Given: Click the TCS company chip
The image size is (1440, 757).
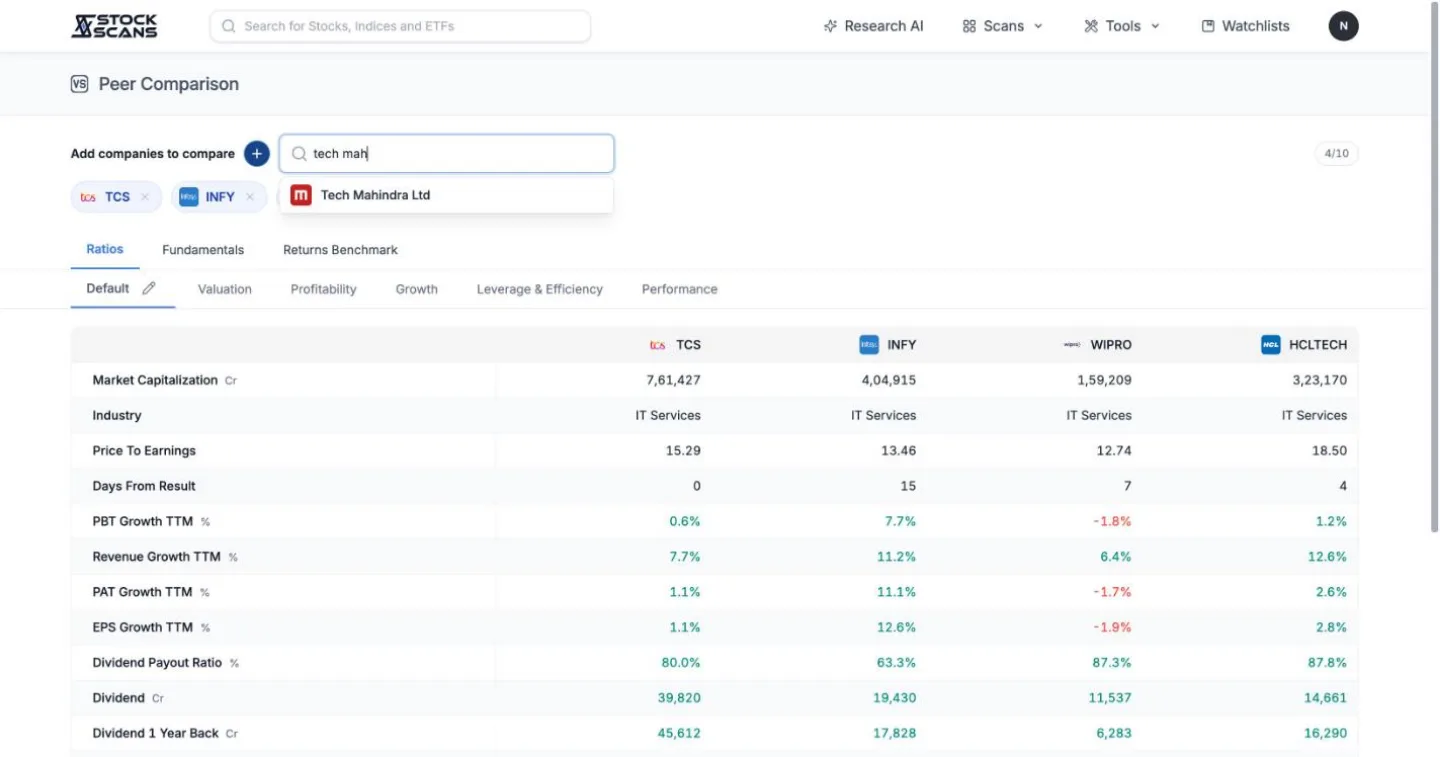Looking at the screenshot, I should click(x=116, y=197).
